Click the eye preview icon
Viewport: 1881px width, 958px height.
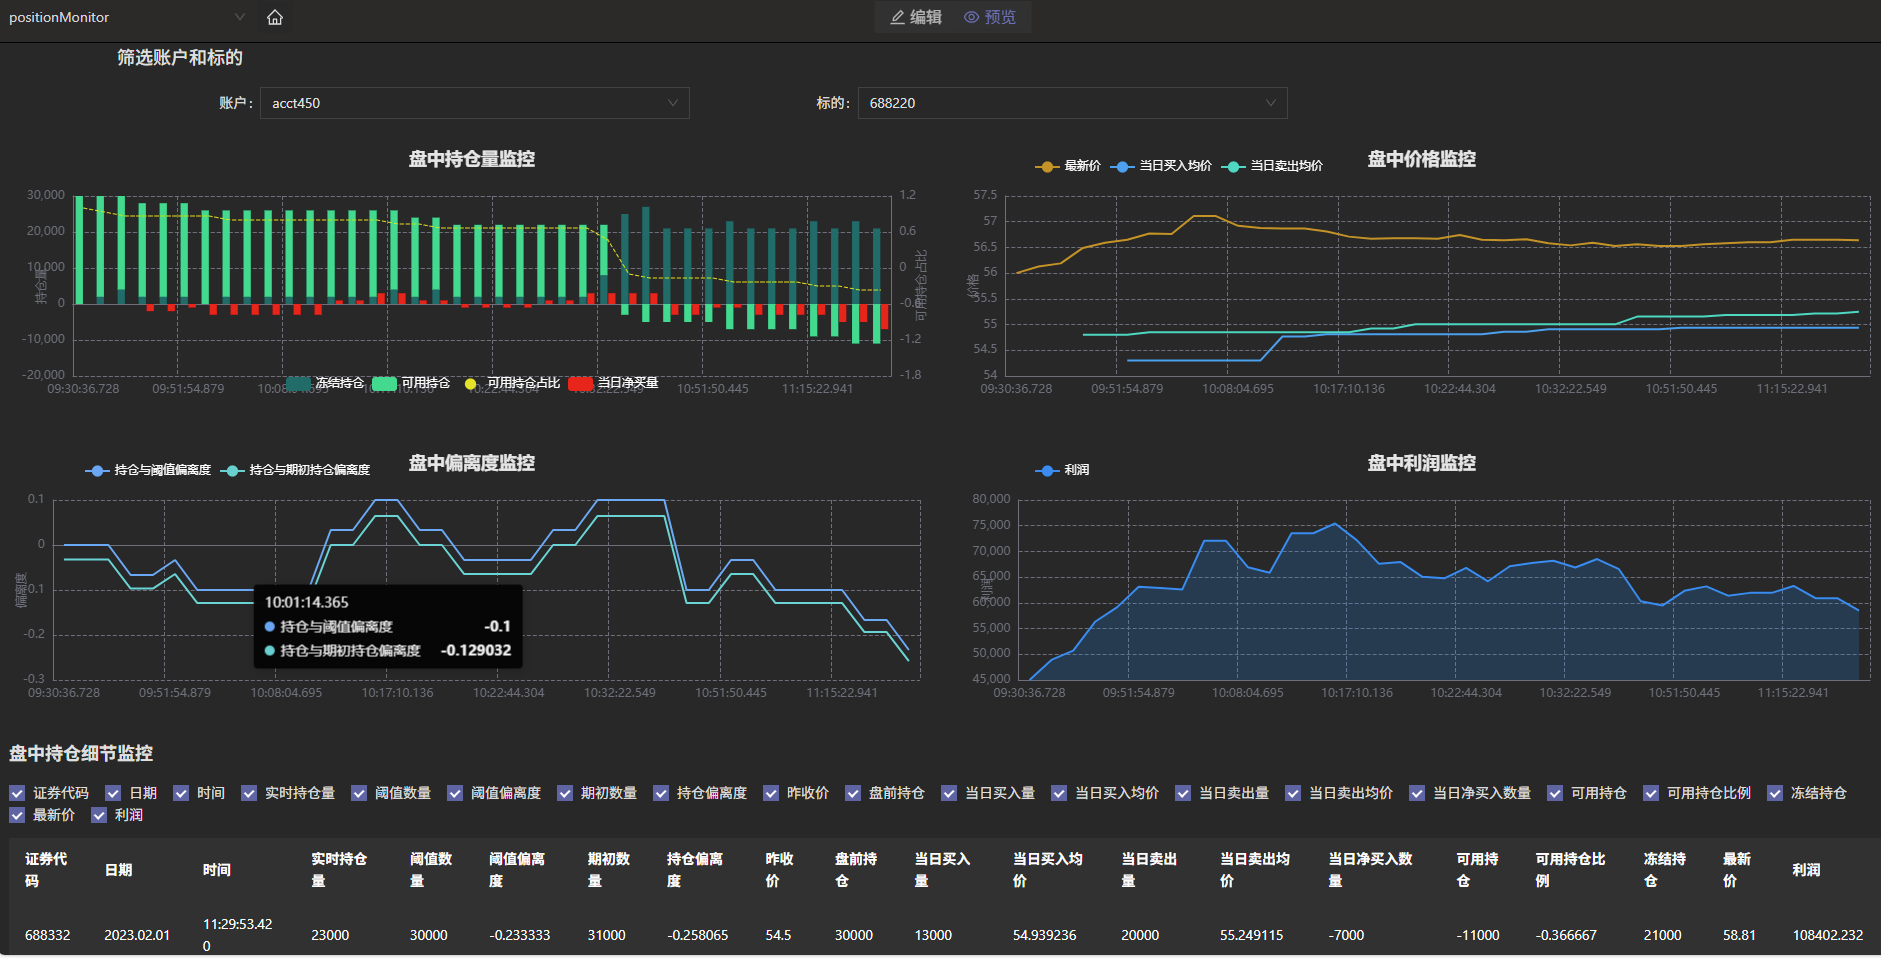point(970,17)
